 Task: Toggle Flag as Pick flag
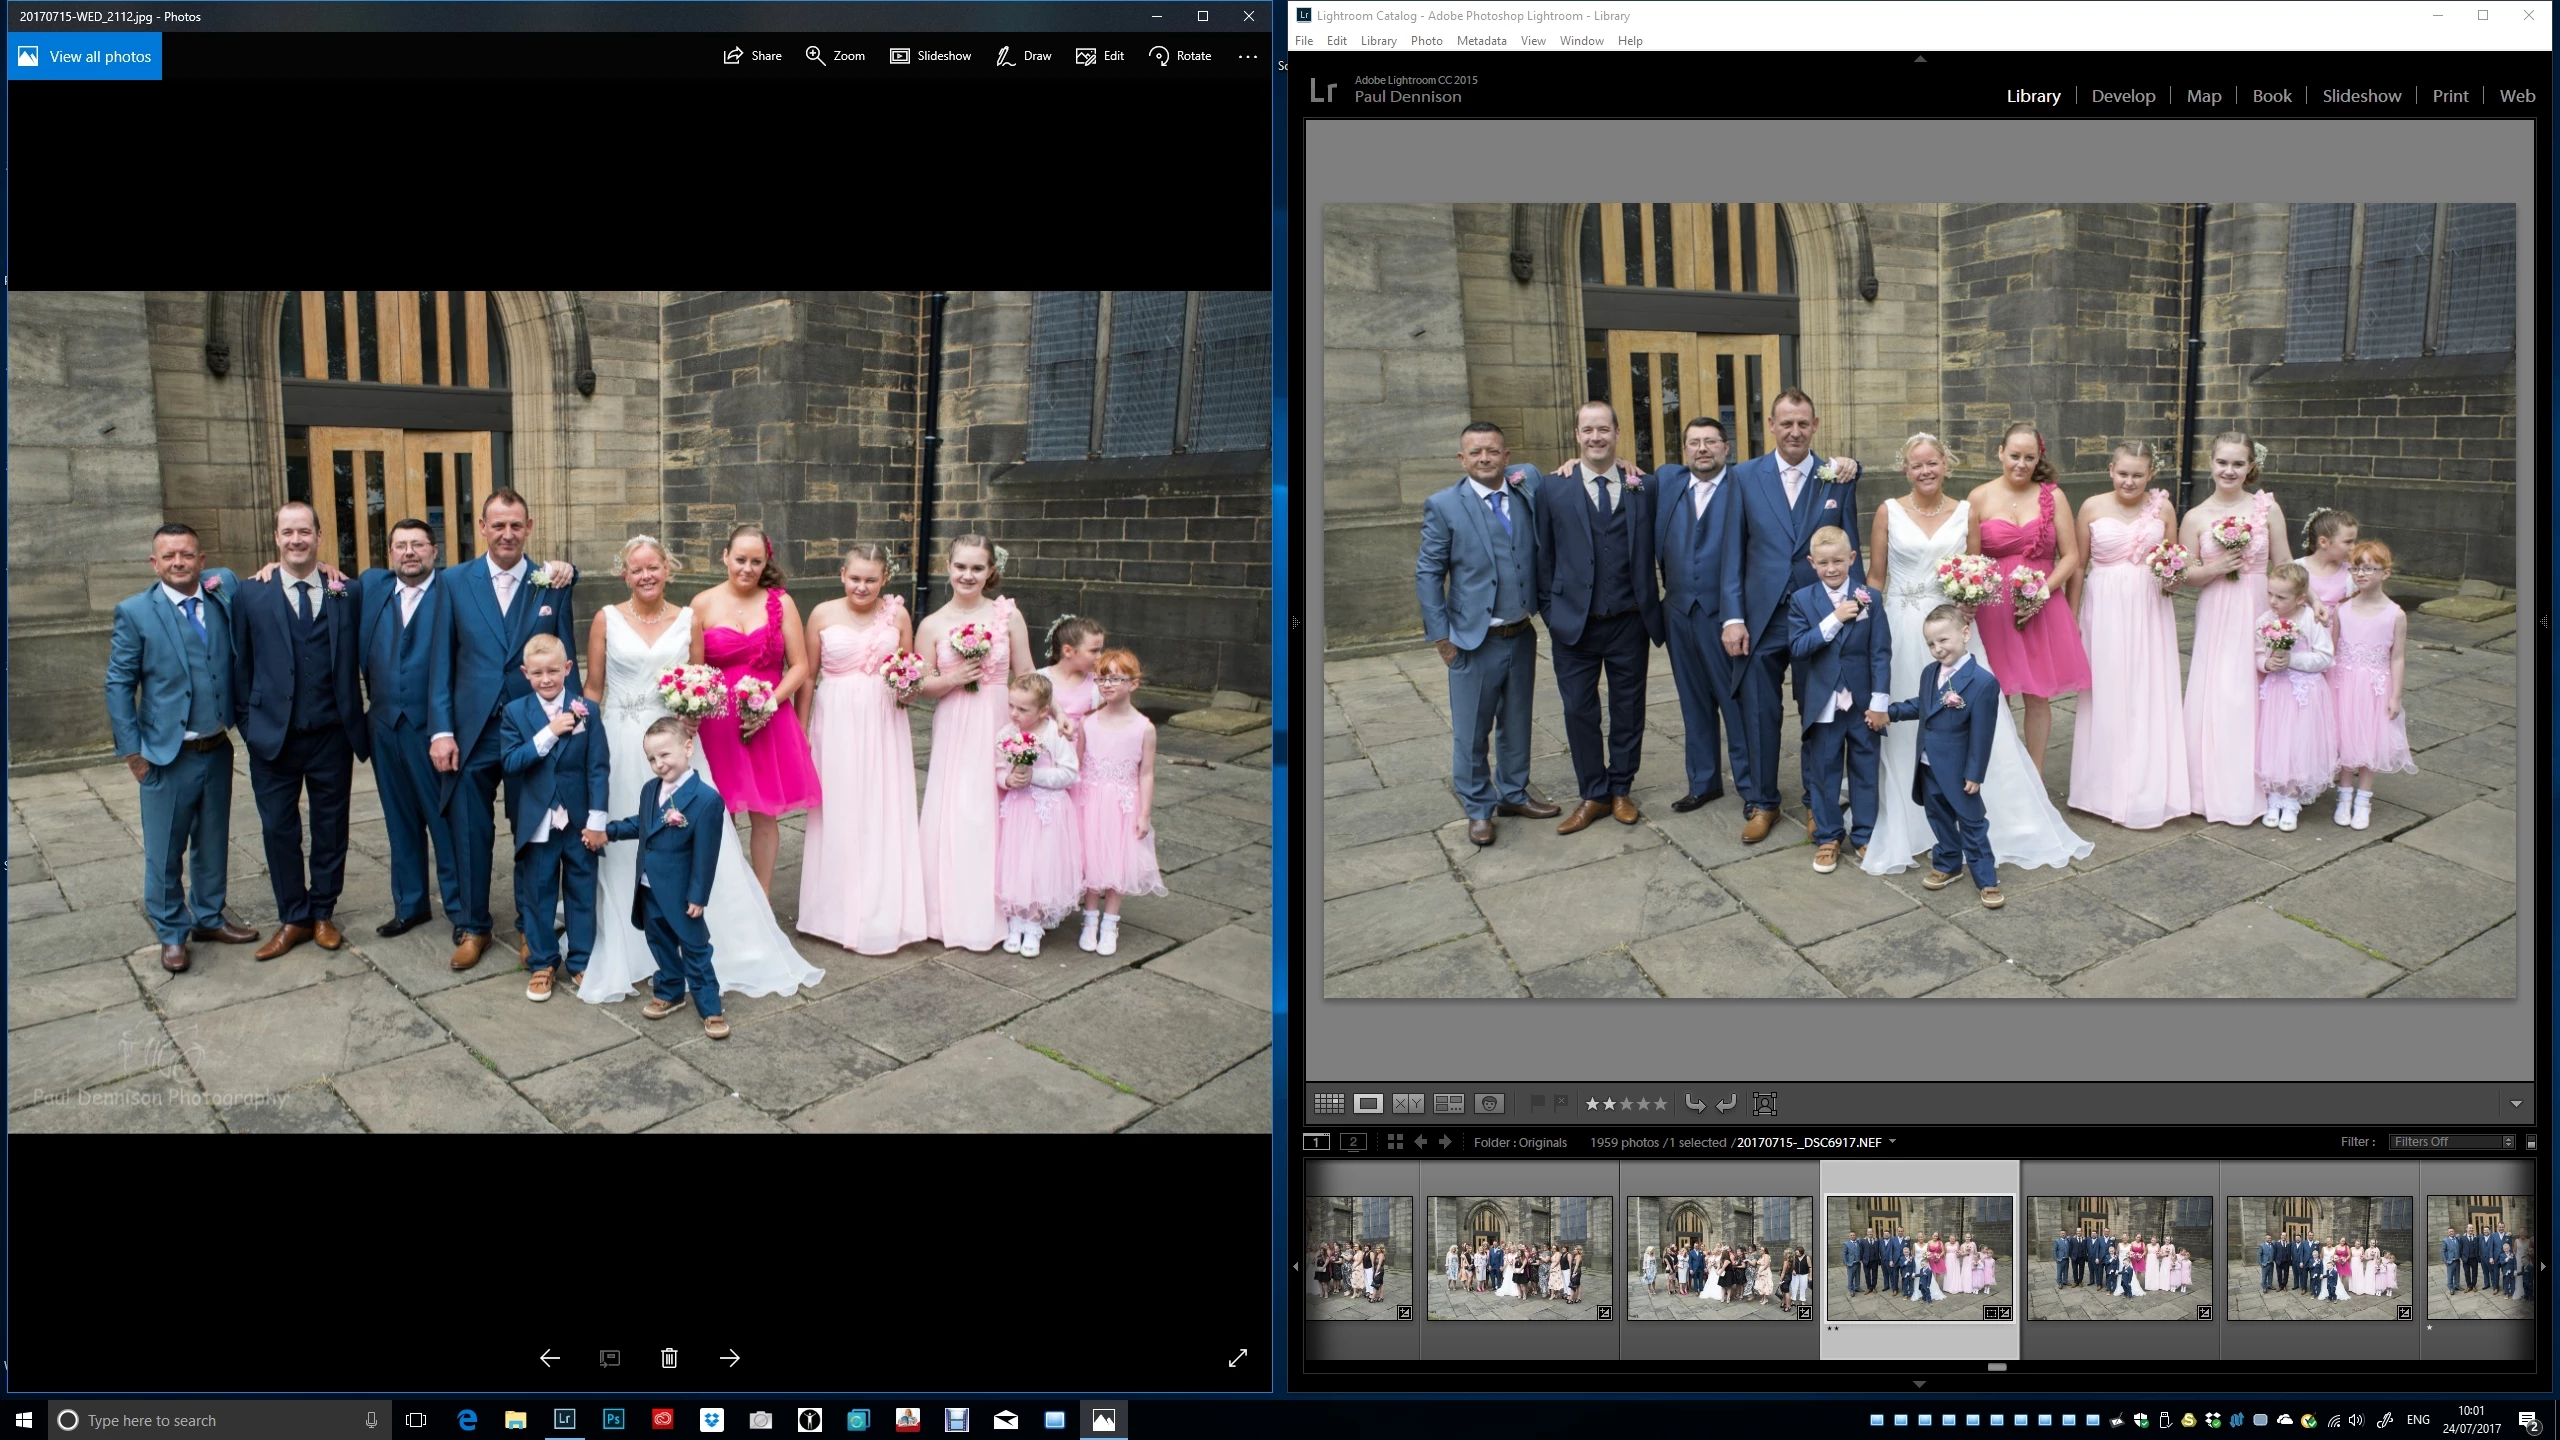[x=1537, y=1103]
